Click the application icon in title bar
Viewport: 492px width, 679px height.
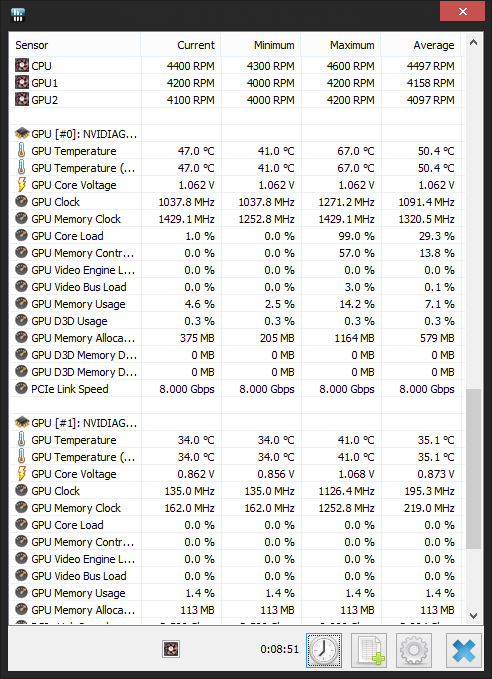(x=18, y=14)
